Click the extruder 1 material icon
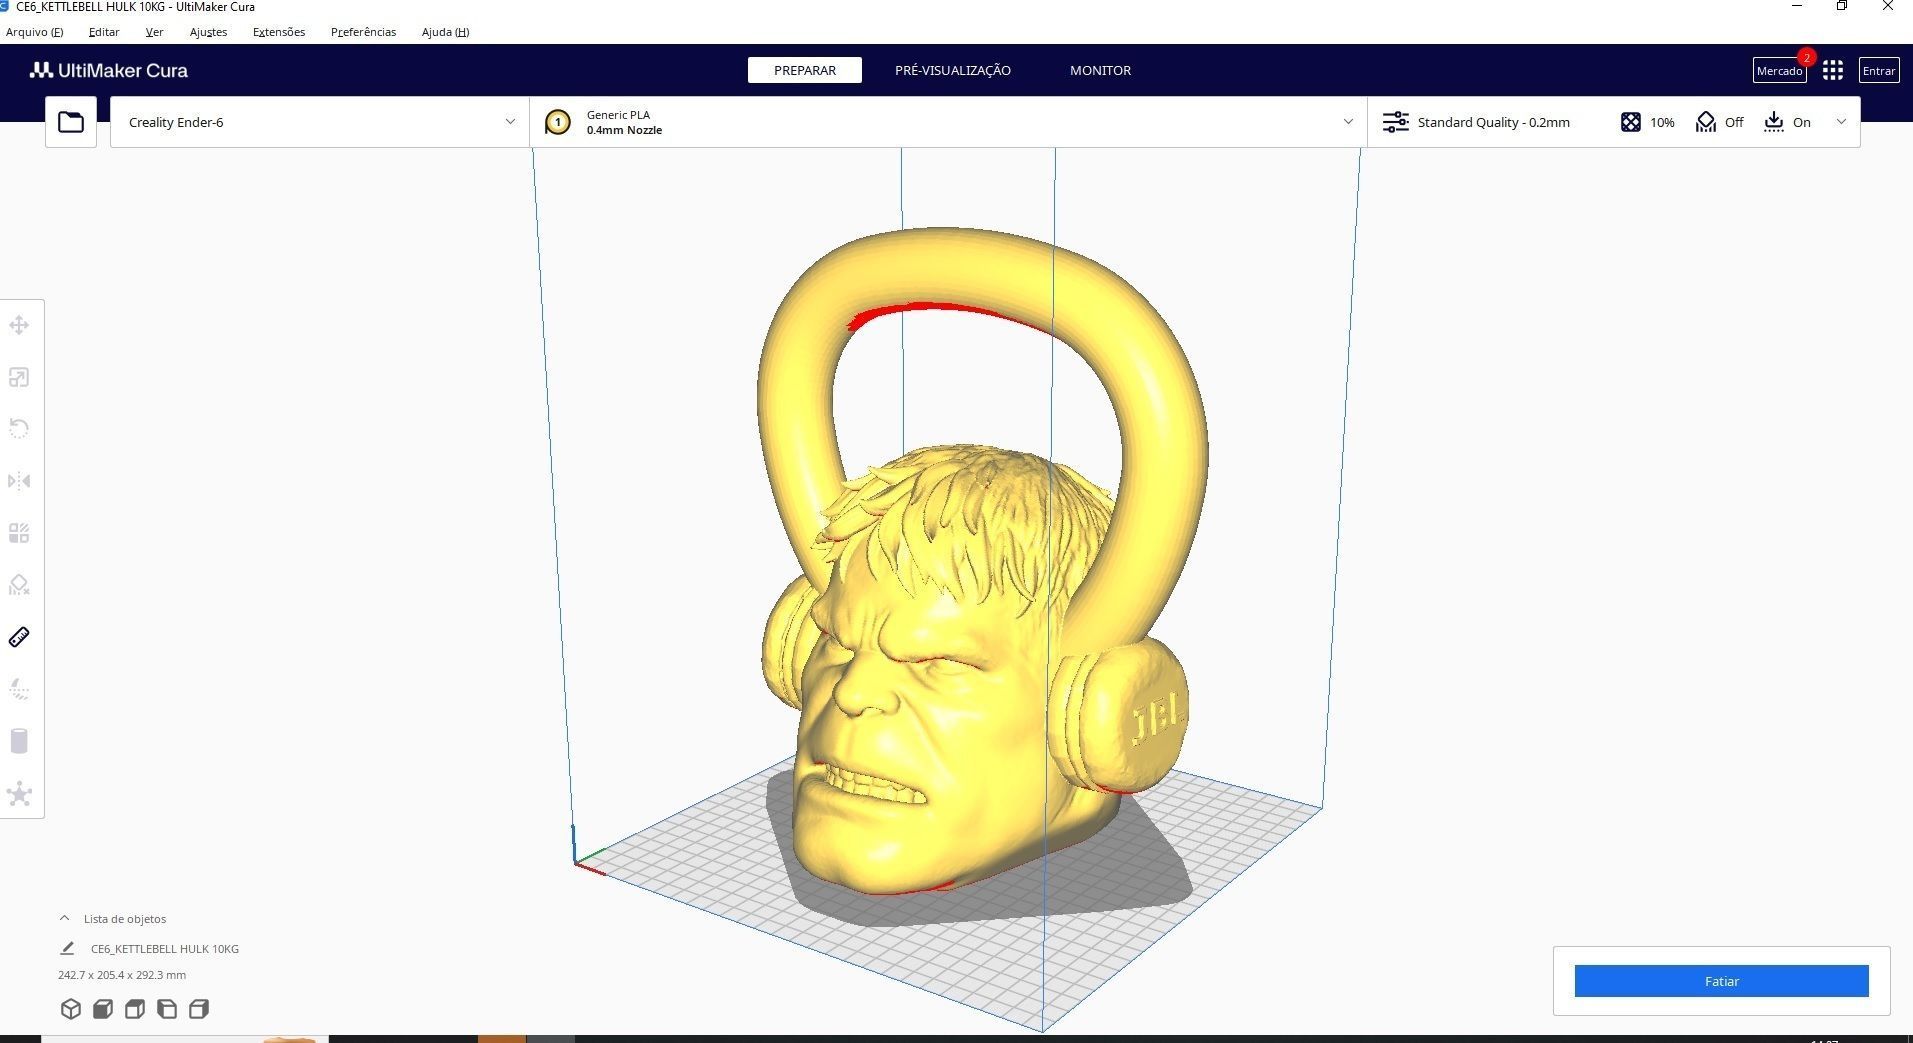Screen dimensions: 1913x1043 (x=558, y=122)
